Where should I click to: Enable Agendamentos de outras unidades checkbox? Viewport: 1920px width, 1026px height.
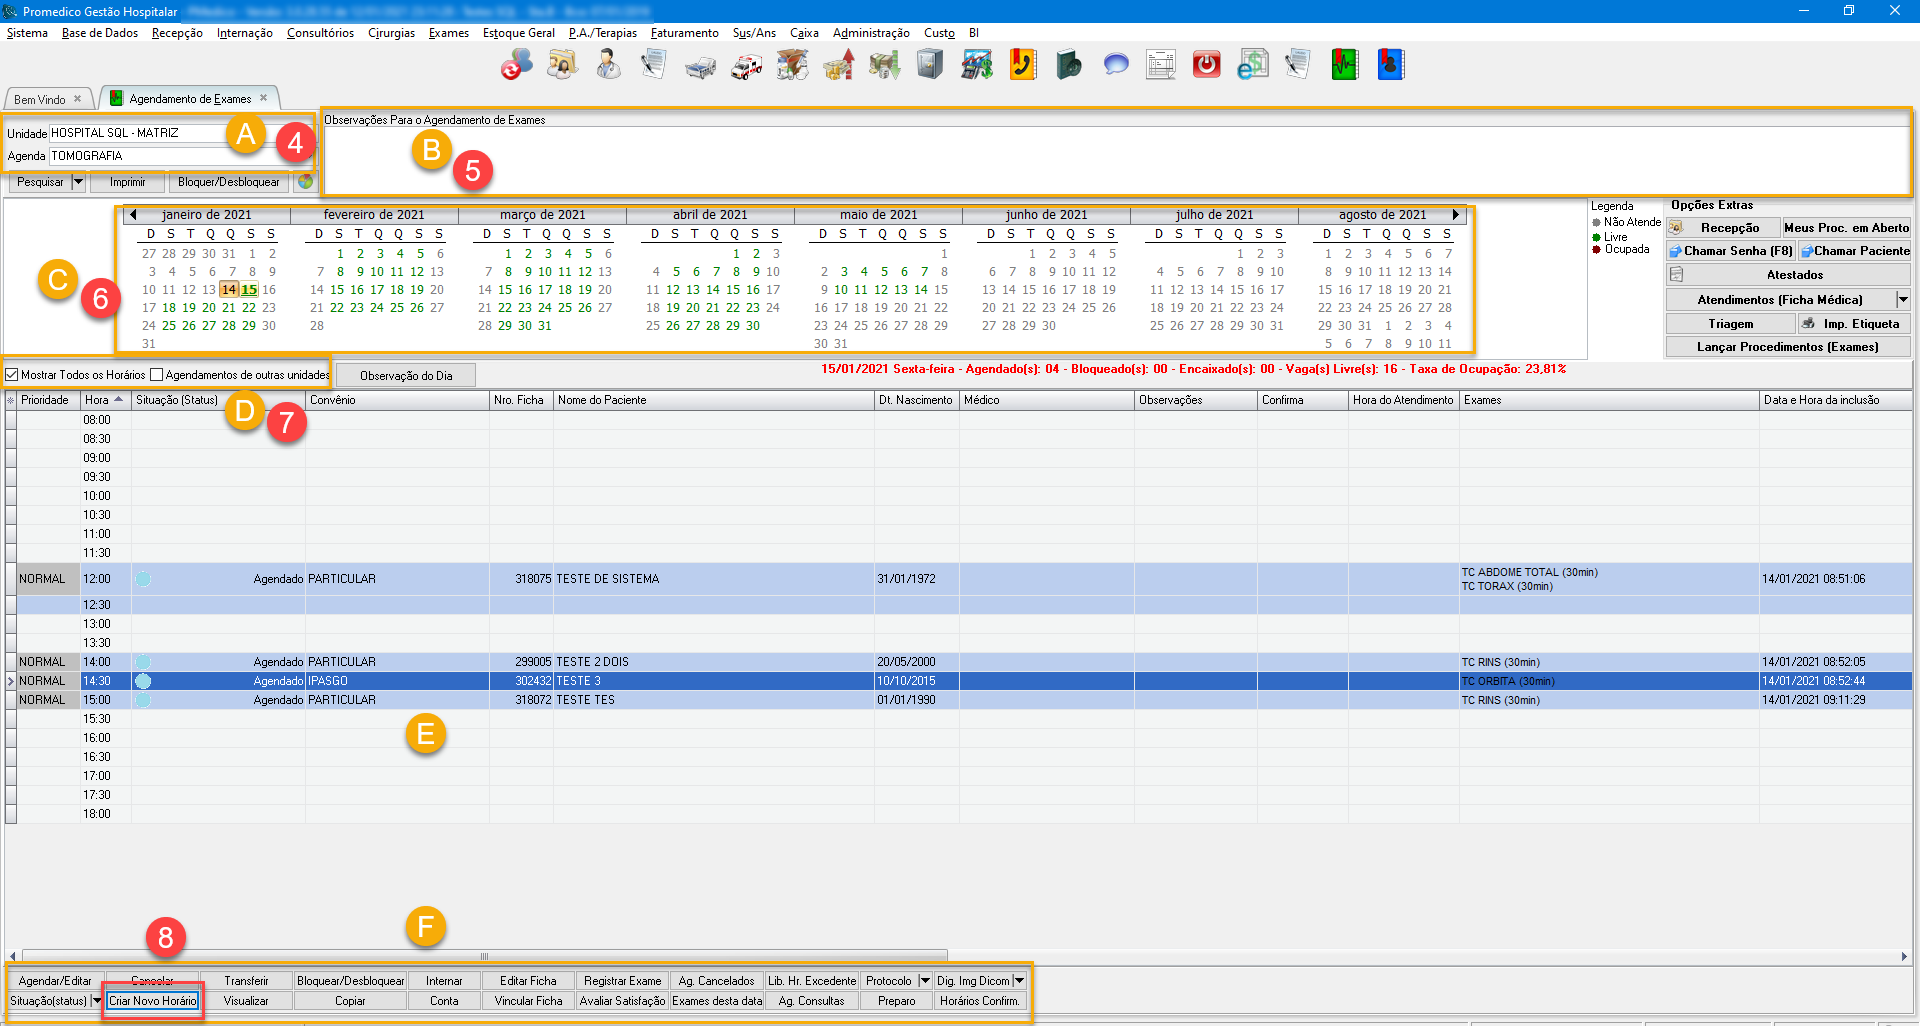tap(156, 375)
